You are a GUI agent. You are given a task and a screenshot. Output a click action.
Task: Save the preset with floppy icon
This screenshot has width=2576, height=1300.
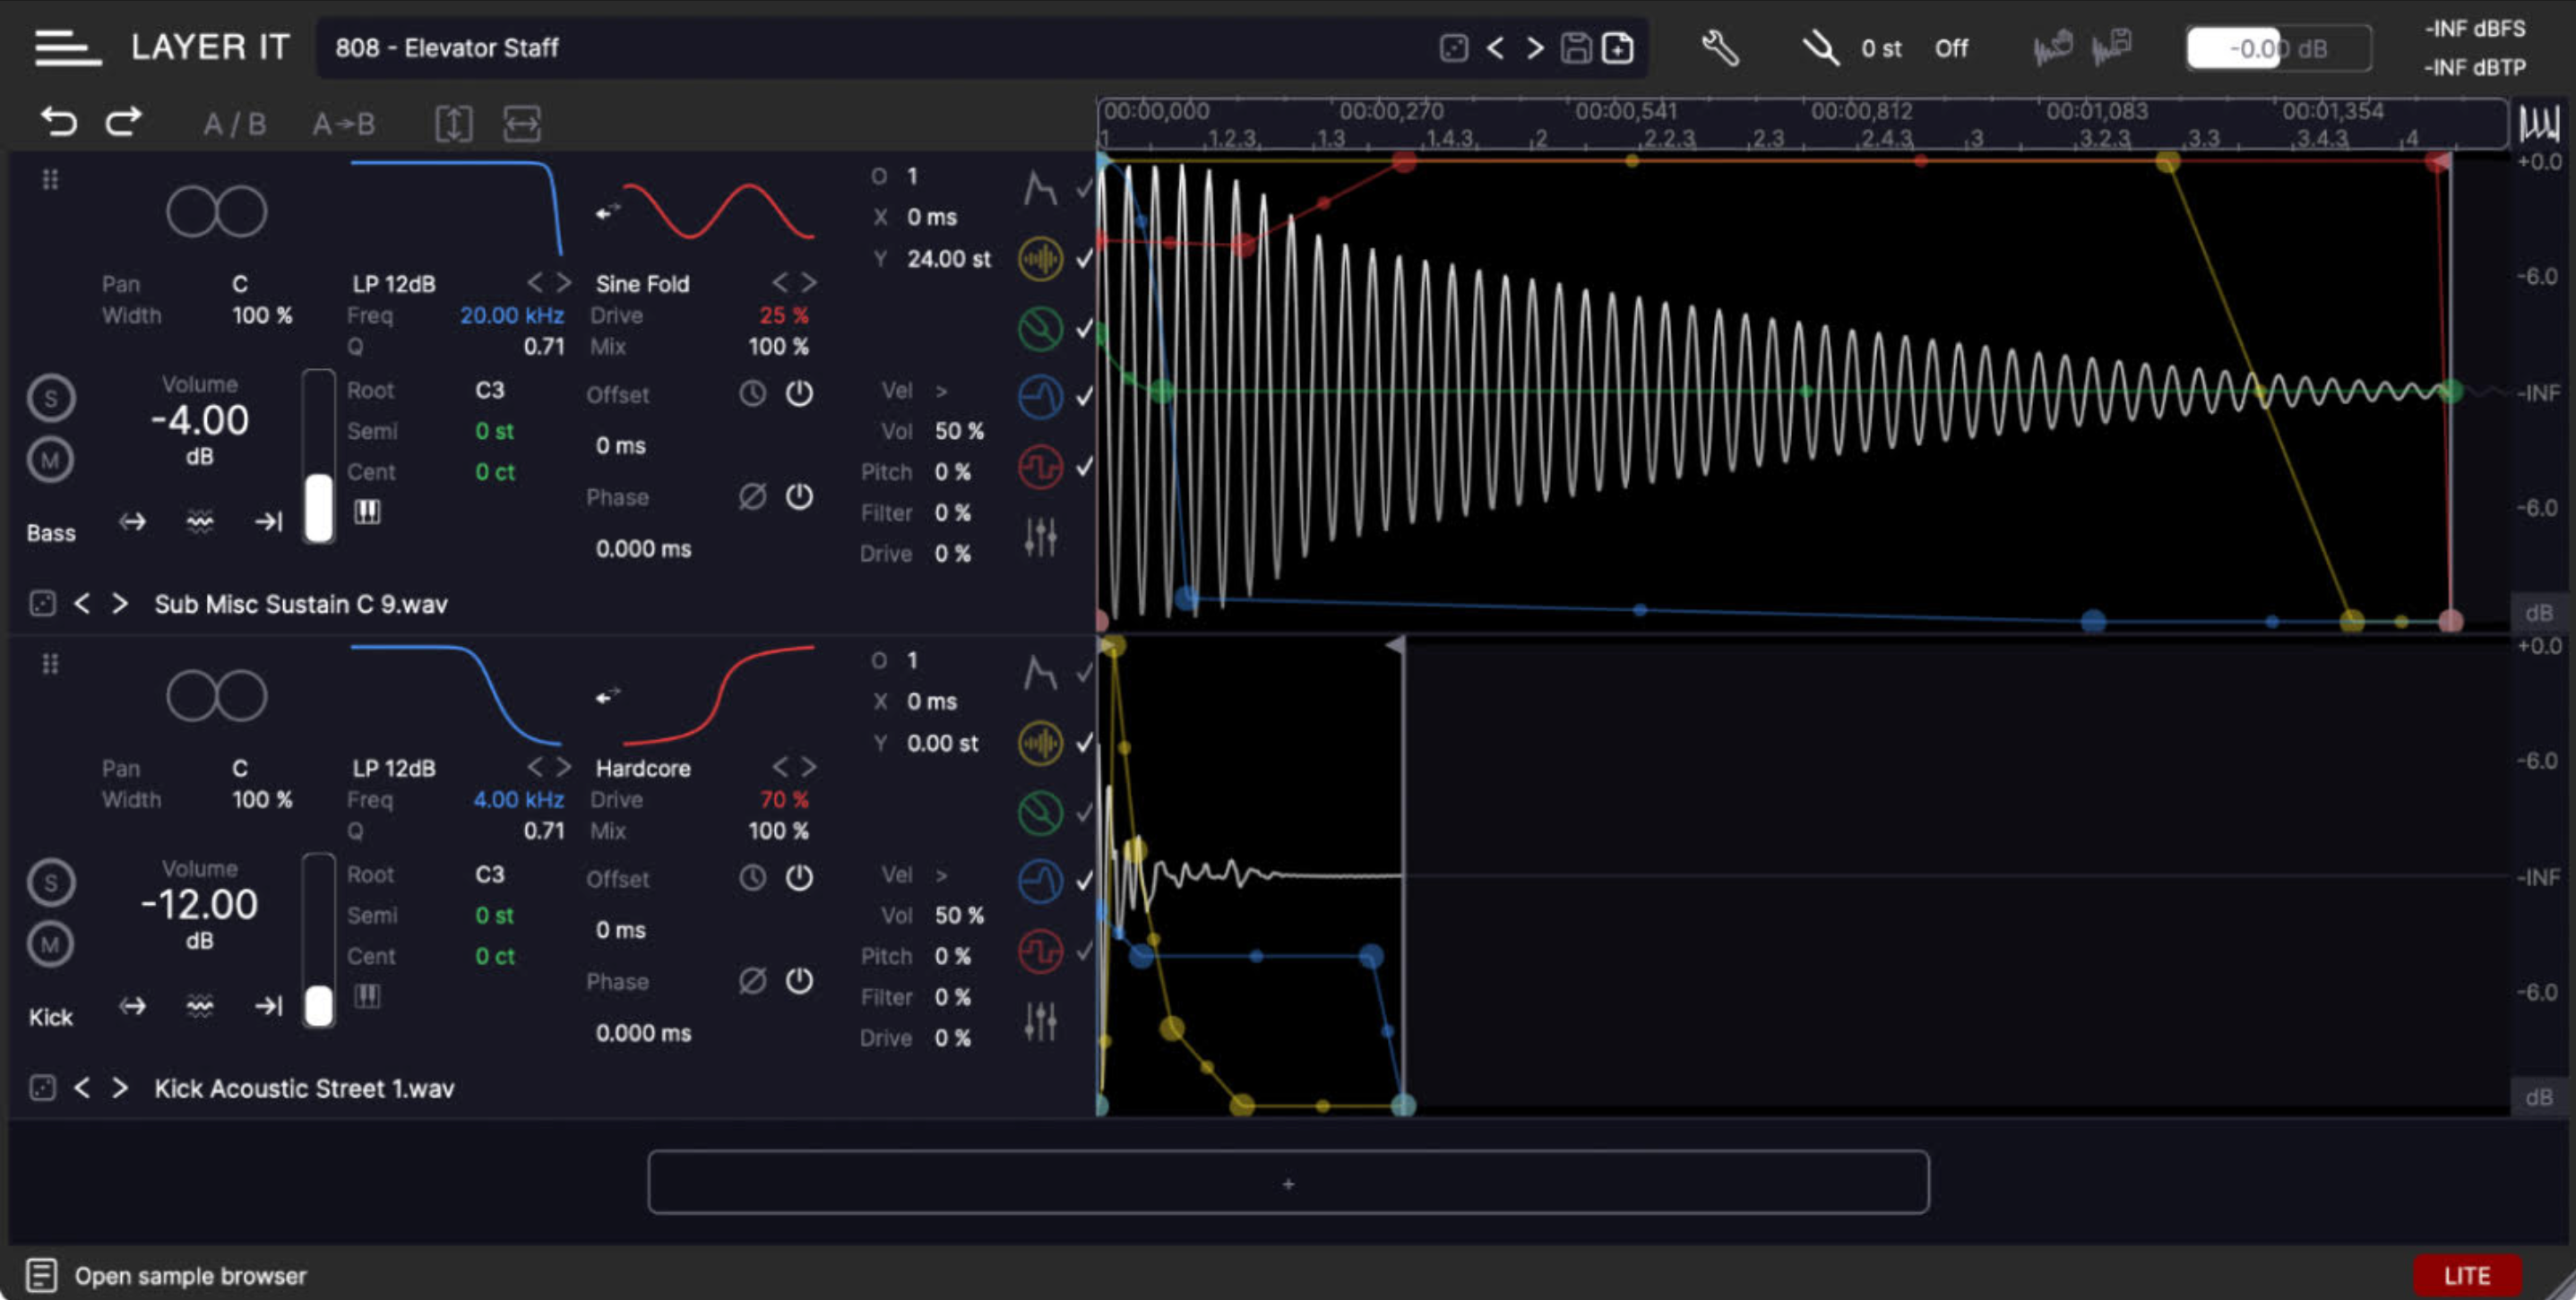(x=1576, y=48)
